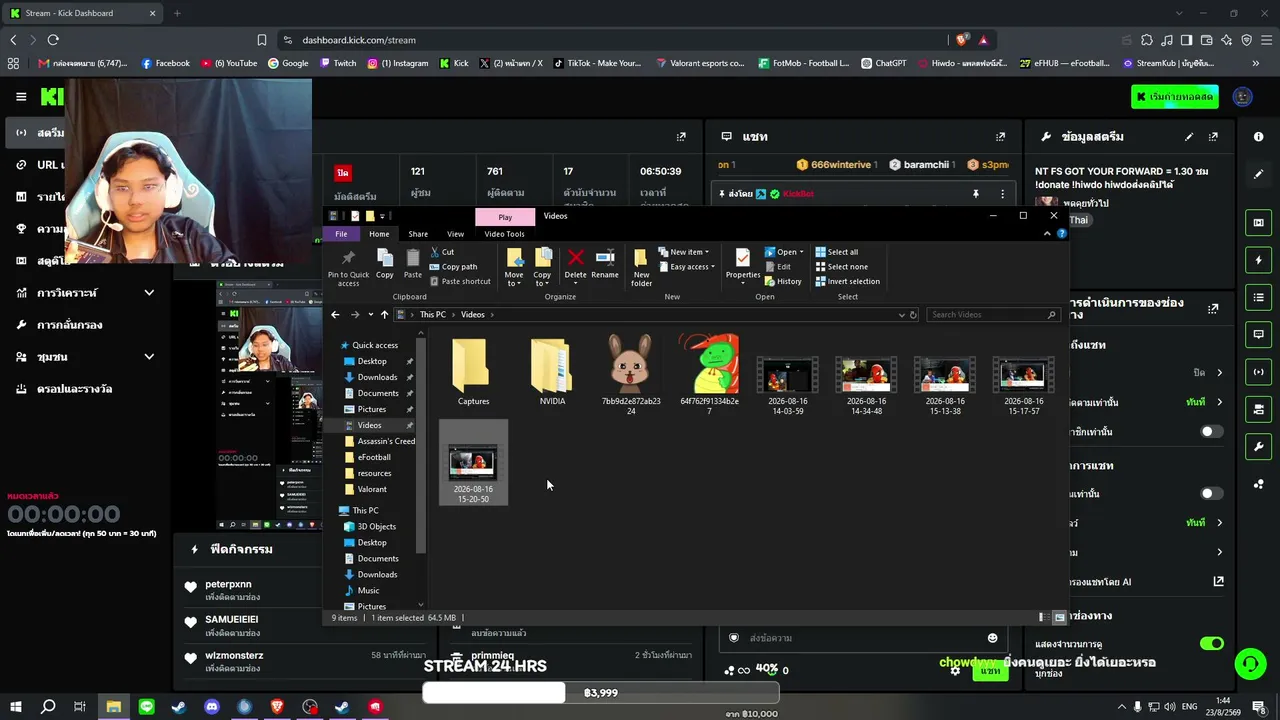Click Select none in the ribbon
Viewport: 1280px width, 720px height.
coord(841,267)
